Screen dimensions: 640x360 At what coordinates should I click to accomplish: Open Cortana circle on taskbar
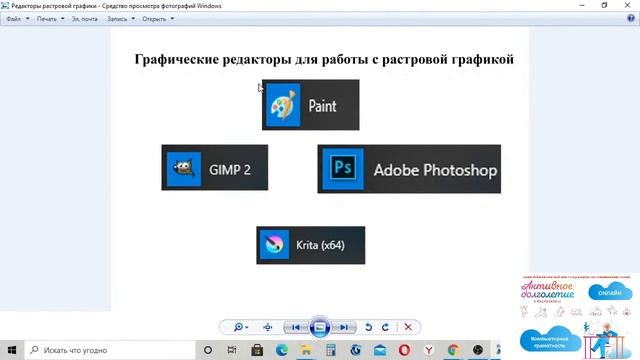[208, 350]
